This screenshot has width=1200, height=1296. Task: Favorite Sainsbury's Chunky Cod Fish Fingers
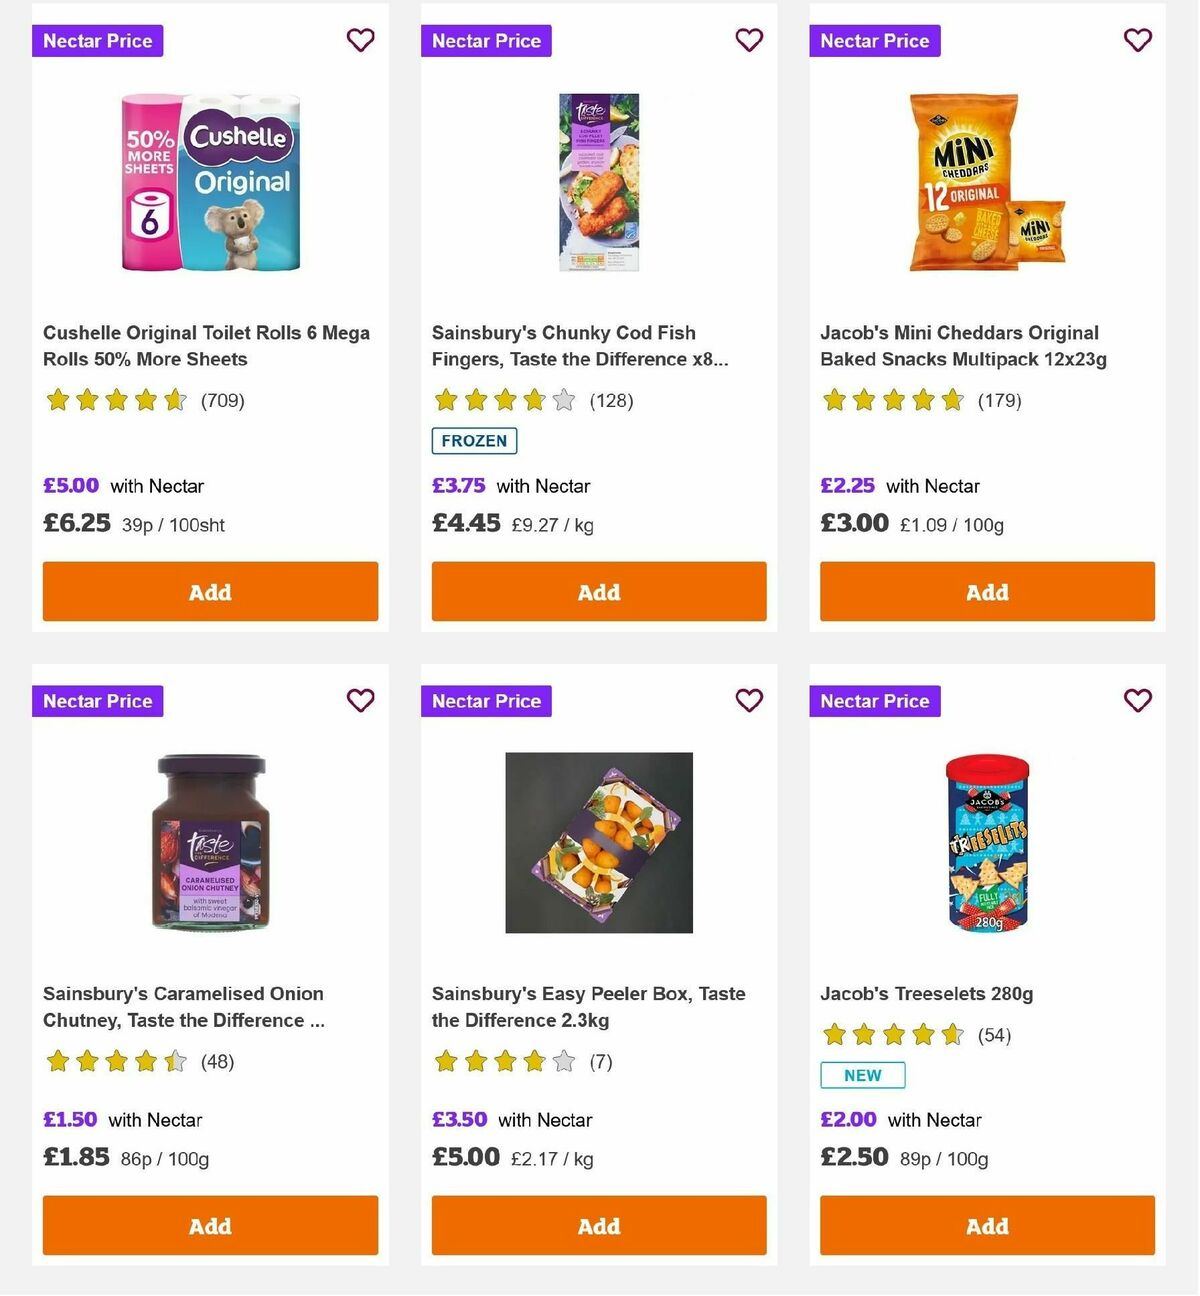click(749, 40)
